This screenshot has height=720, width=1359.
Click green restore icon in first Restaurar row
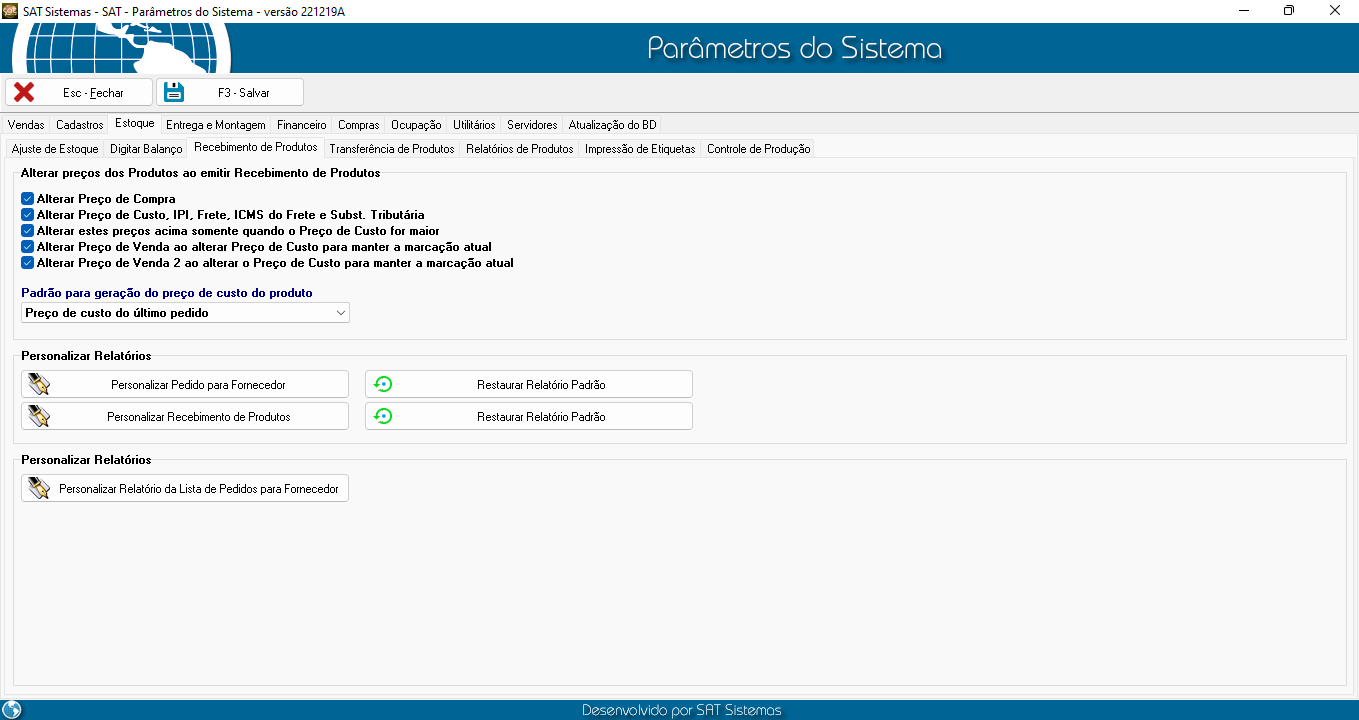(x=383, y=385)
